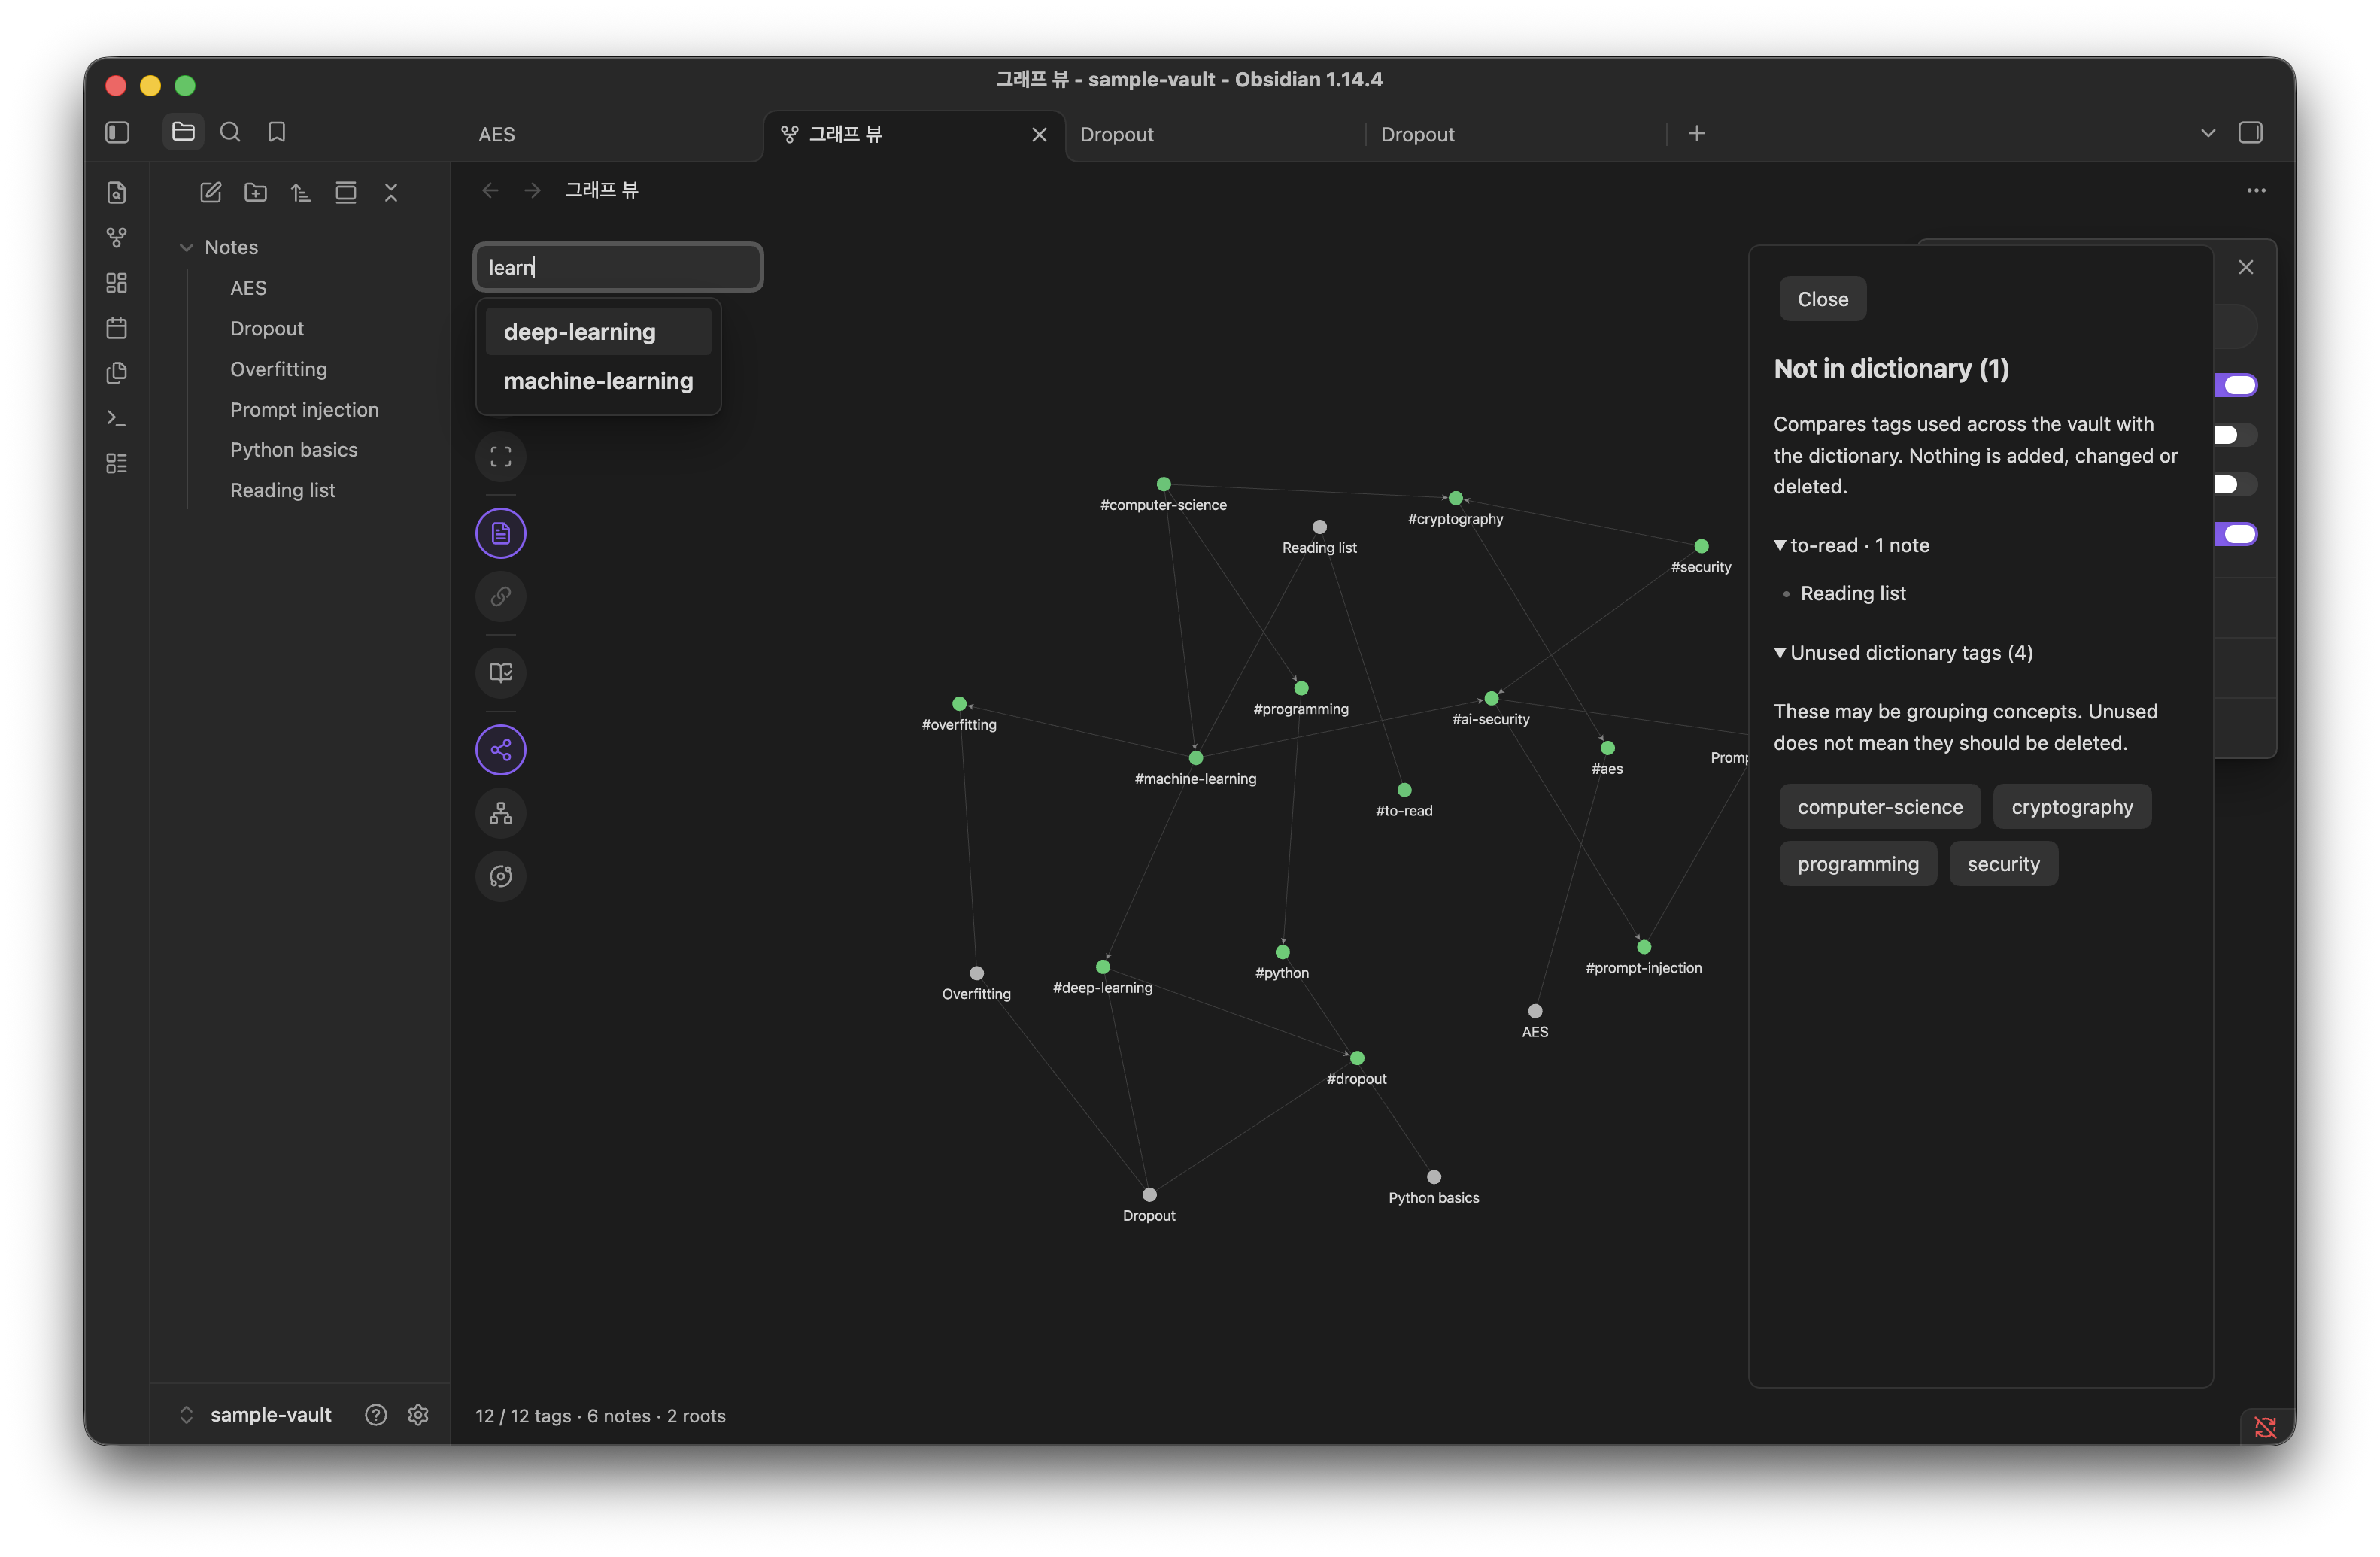The width and height of the screenshot is (2380, 1557).
Task: Open the vault settings gear
Action: (x=418, y=1415)
